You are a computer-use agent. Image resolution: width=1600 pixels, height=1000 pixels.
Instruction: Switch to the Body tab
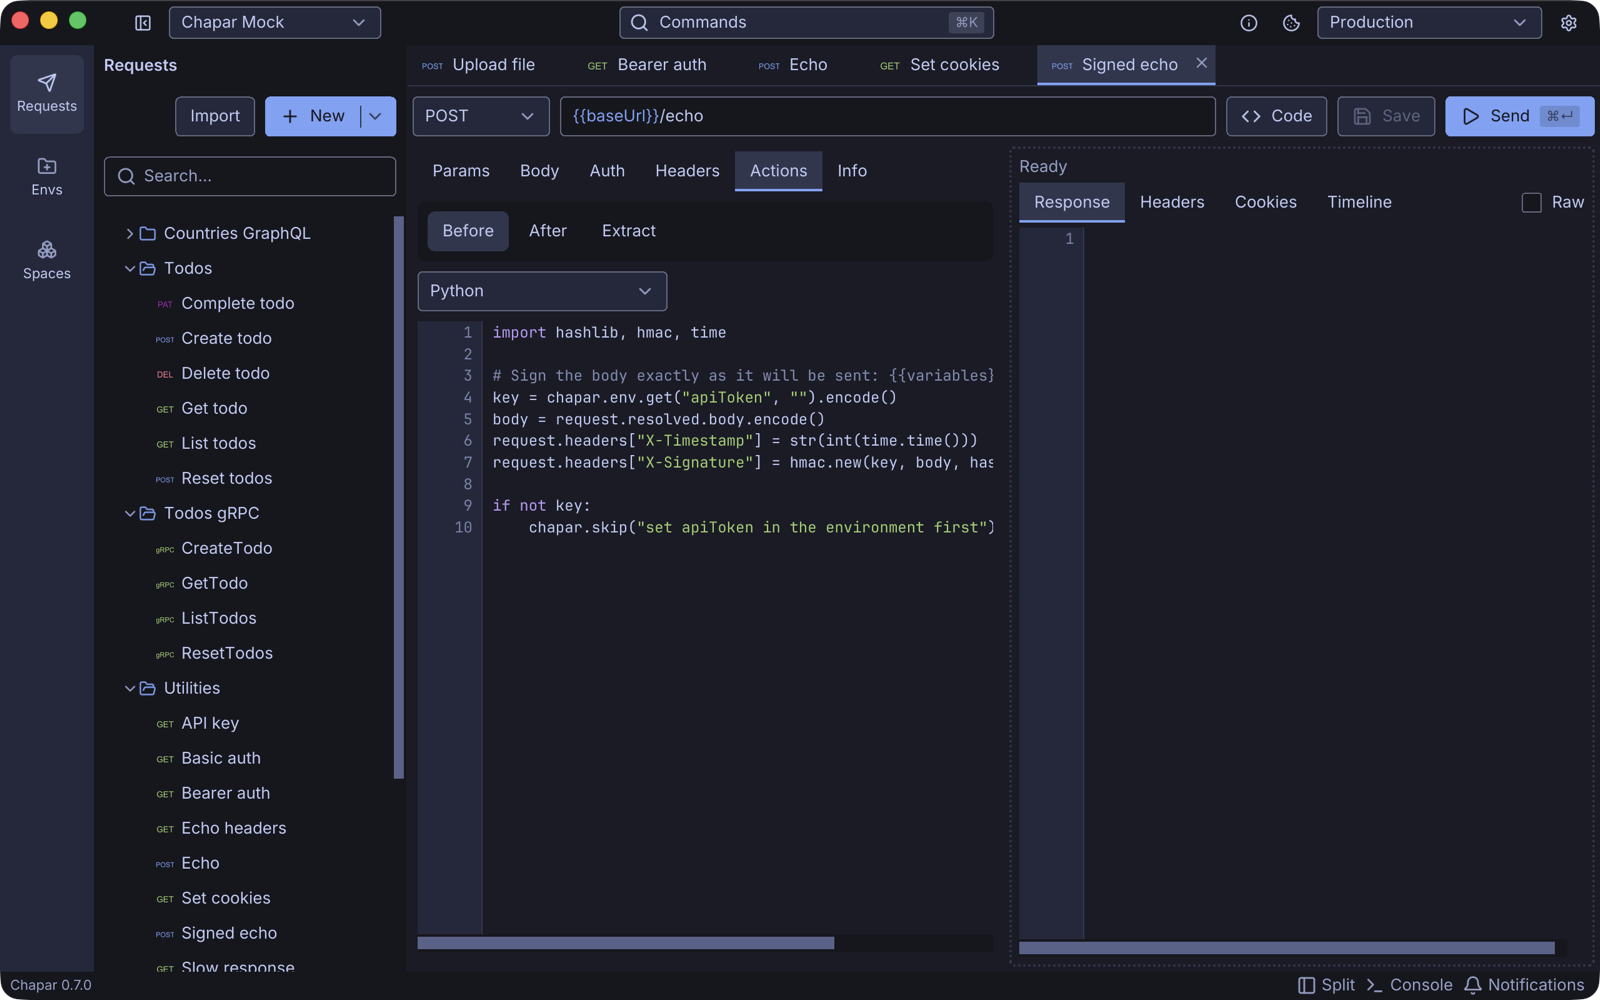(x=539, y=171)
